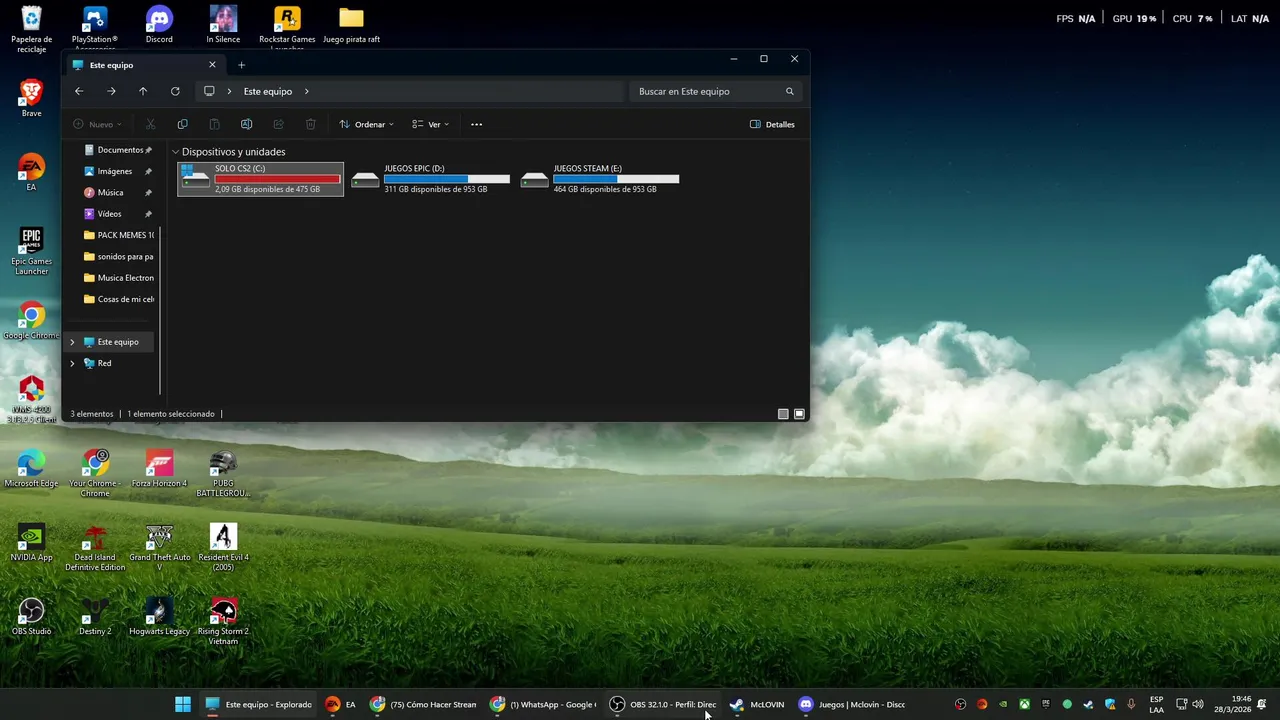The image size is (1280, 720).
Task: Select JUEGOS STEAM (E:) drive
Action: click(x=600, y=179)
